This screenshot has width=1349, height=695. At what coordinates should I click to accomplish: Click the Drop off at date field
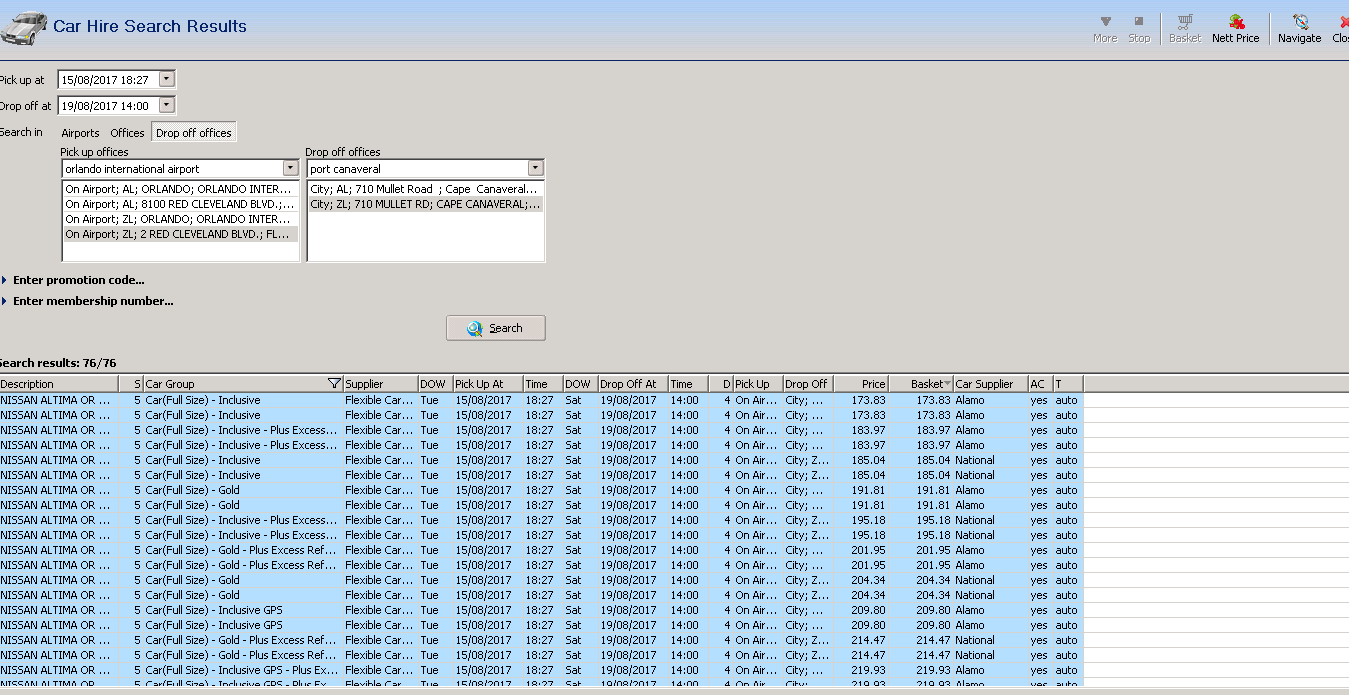[x=108, y=105]
